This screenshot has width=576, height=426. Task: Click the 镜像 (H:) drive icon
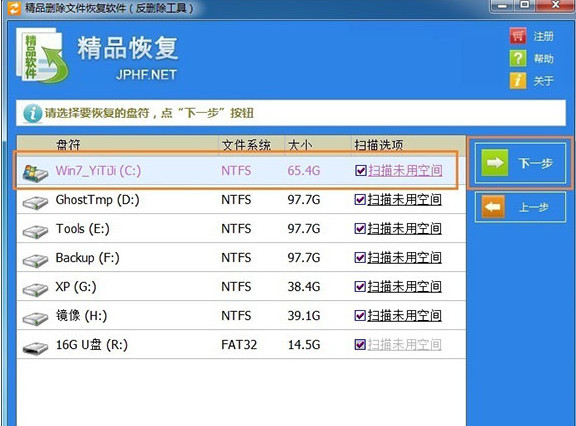point(35,318)
